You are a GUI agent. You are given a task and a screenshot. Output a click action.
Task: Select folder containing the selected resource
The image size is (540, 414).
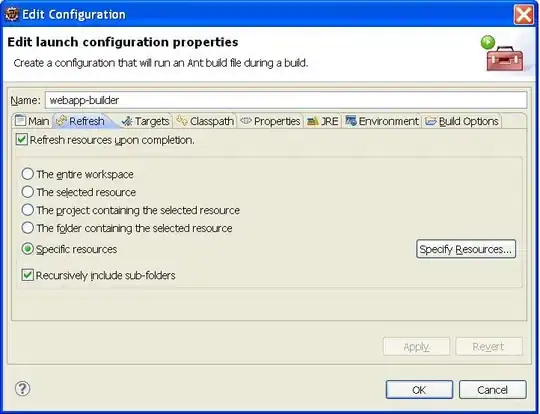click(28, 228)
